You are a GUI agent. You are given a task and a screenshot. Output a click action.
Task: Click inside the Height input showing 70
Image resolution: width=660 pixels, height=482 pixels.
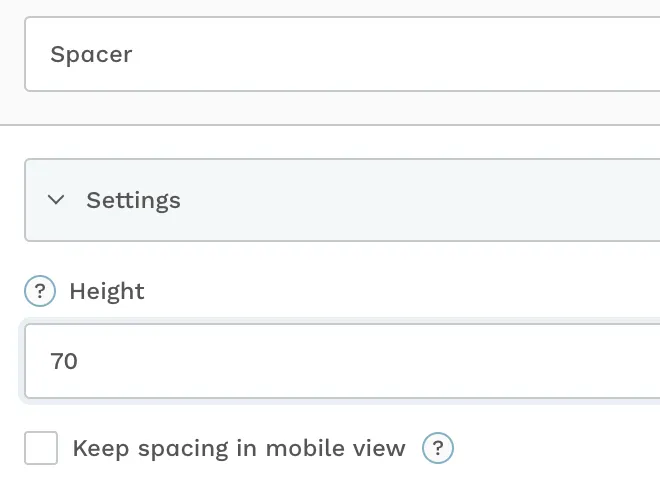point(342,361)
